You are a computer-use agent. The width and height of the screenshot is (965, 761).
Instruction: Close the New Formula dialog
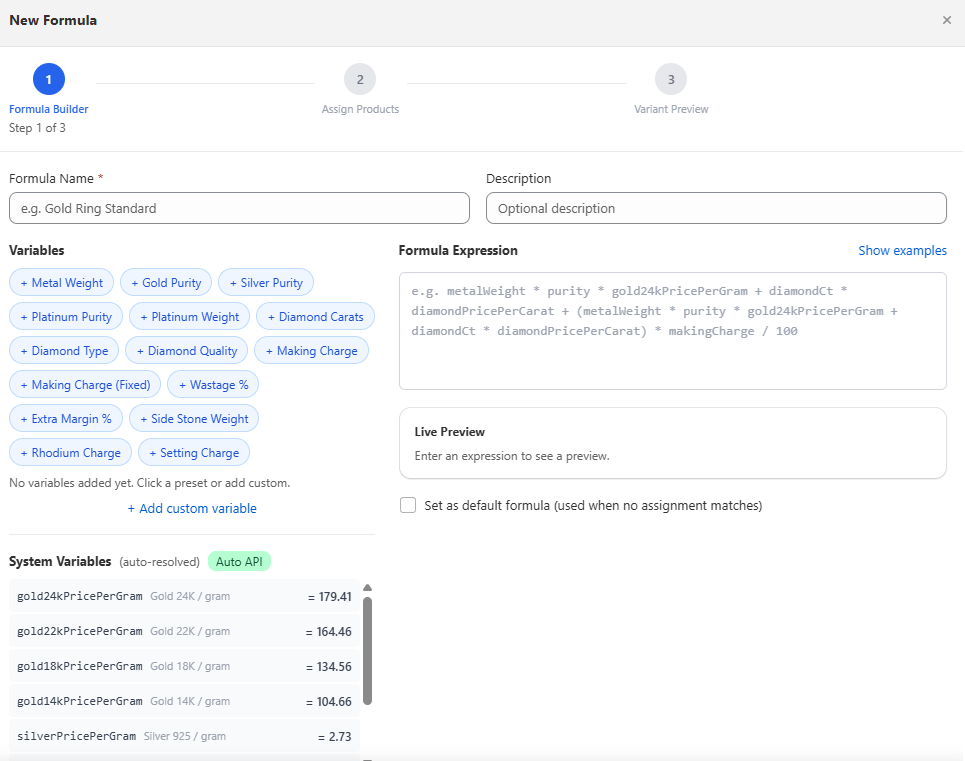coord(946,20)
